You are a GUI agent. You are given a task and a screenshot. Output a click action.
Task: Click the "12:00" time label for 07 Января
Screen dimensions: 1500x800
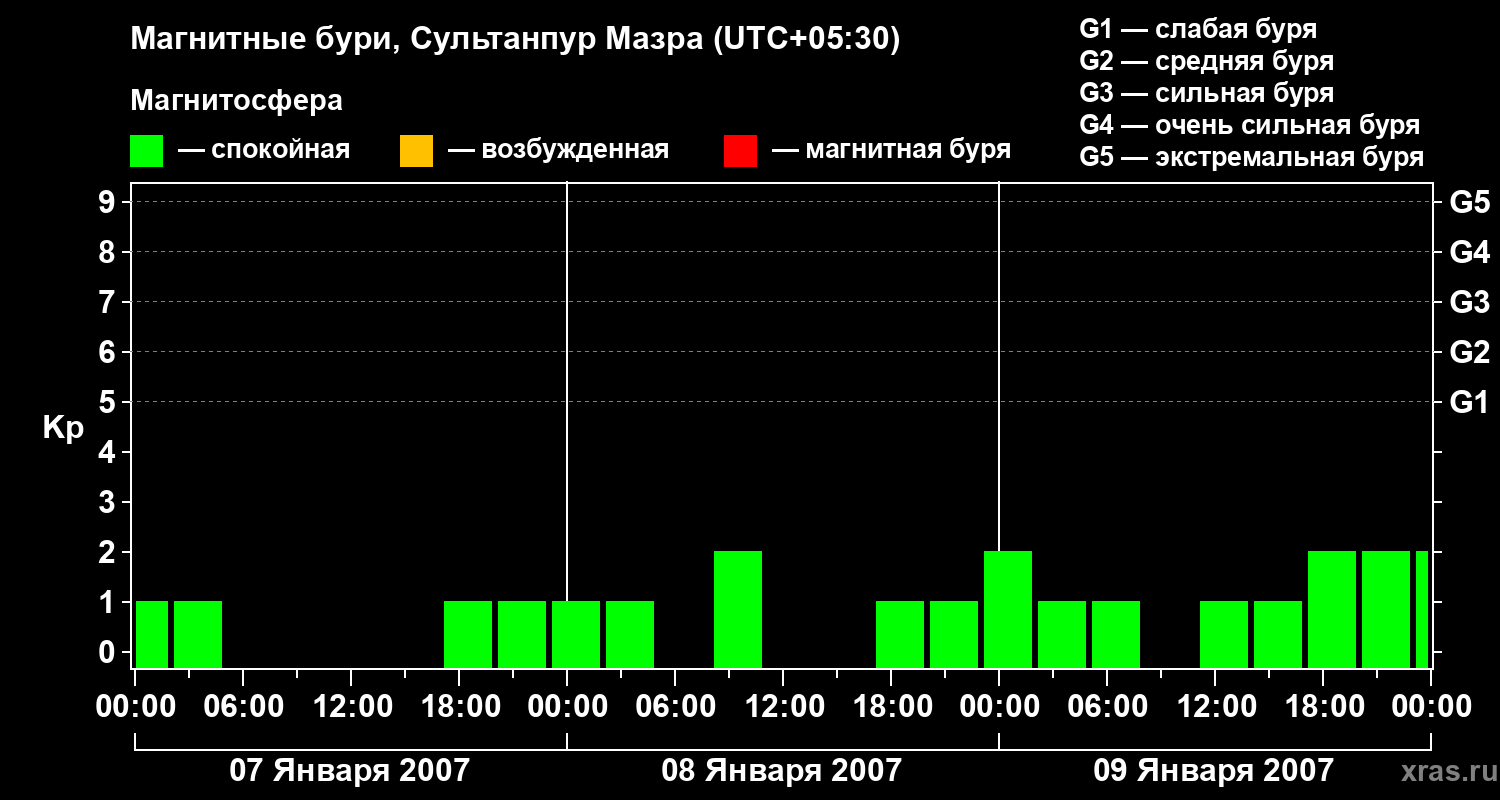[x=351, y=706]
